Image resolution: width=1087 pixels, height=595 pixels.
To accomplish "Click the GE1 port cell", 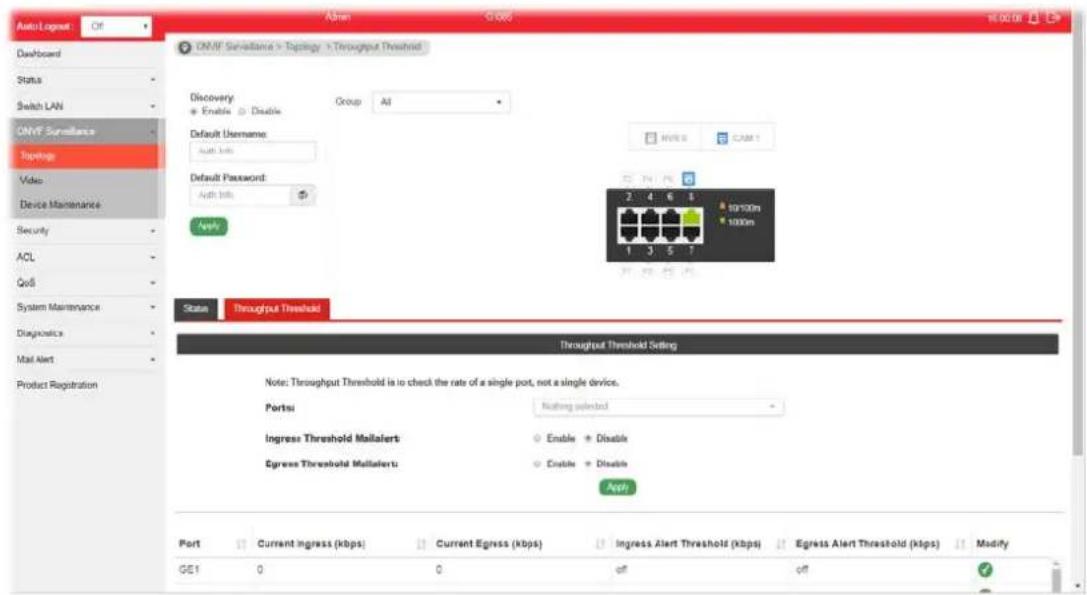I will (189, 569).
